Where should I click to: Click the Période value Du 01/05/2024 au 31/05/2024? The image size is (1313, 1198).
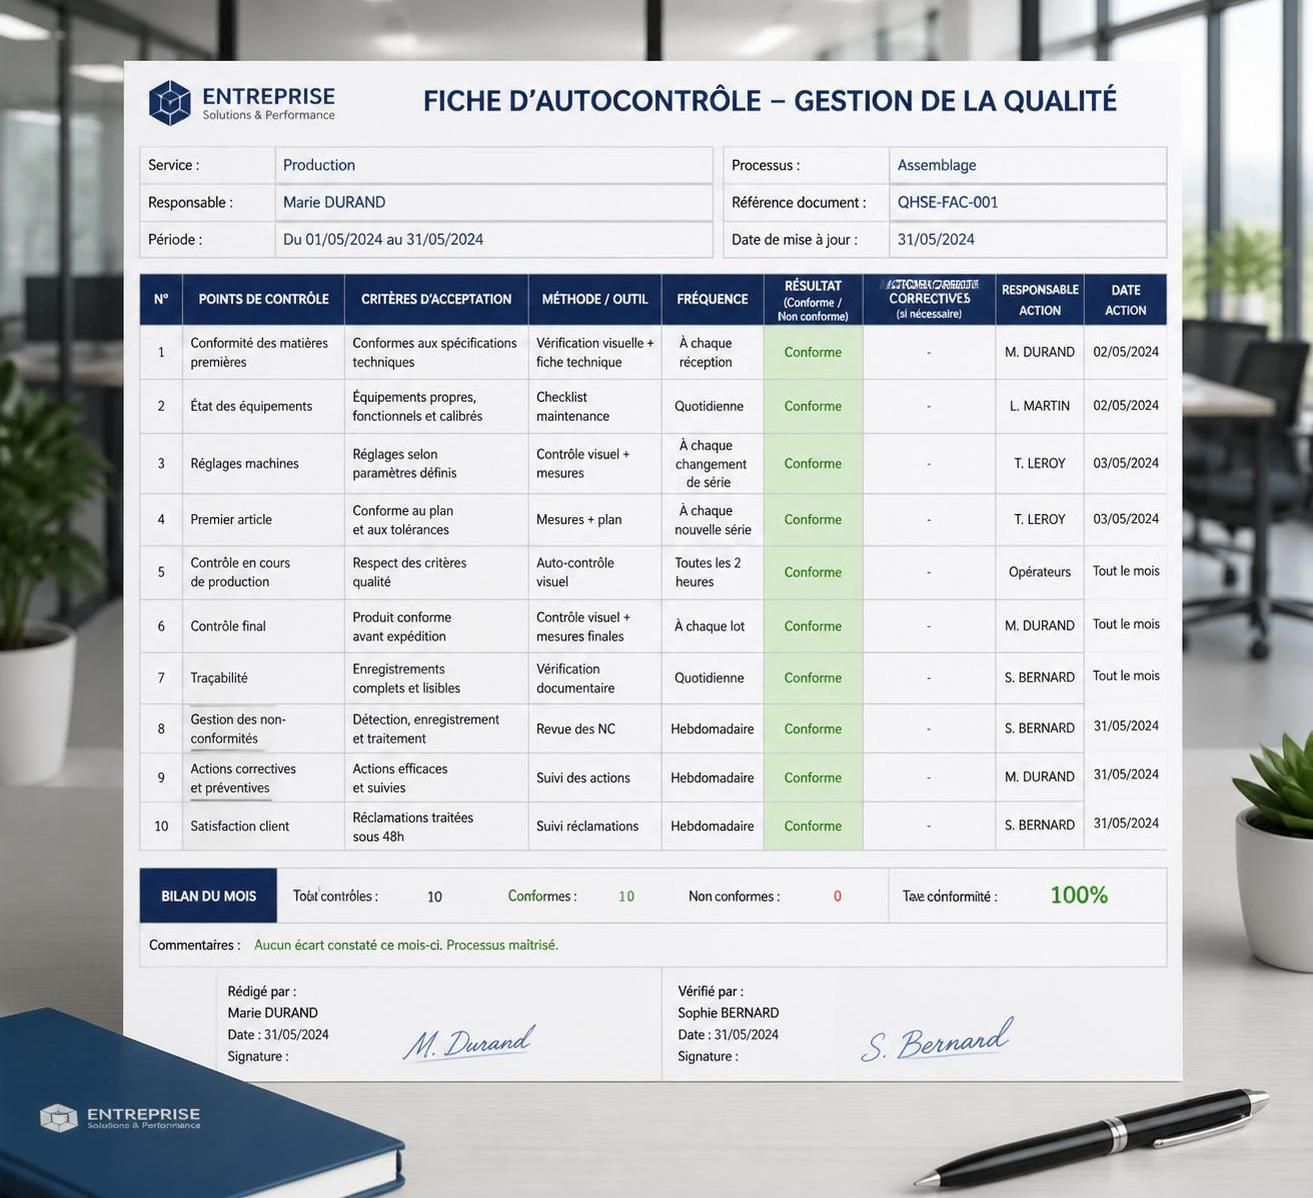click(383, 240)
